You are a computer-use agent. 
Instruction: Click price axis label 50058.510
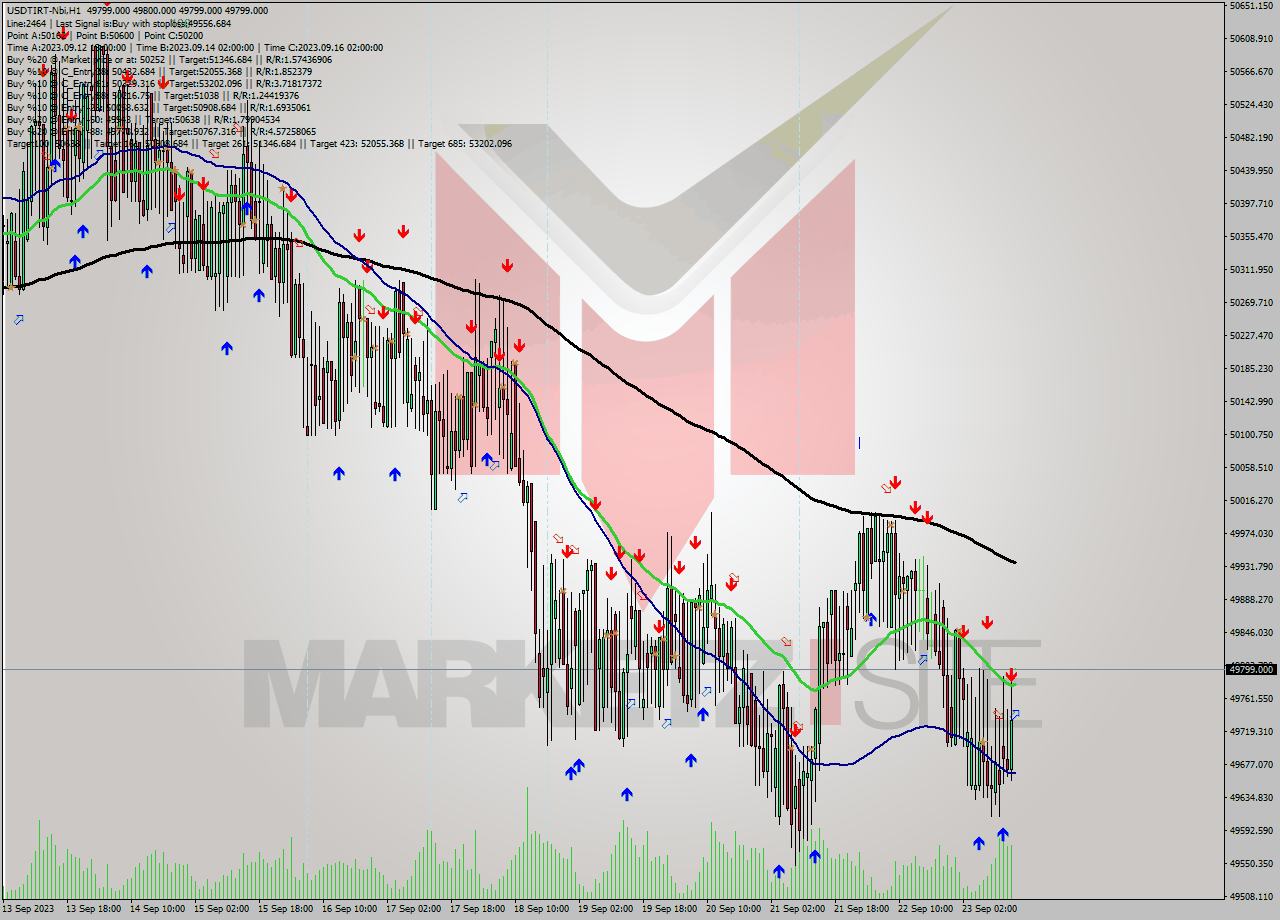pyautogui.click(x=1252, y=467)
